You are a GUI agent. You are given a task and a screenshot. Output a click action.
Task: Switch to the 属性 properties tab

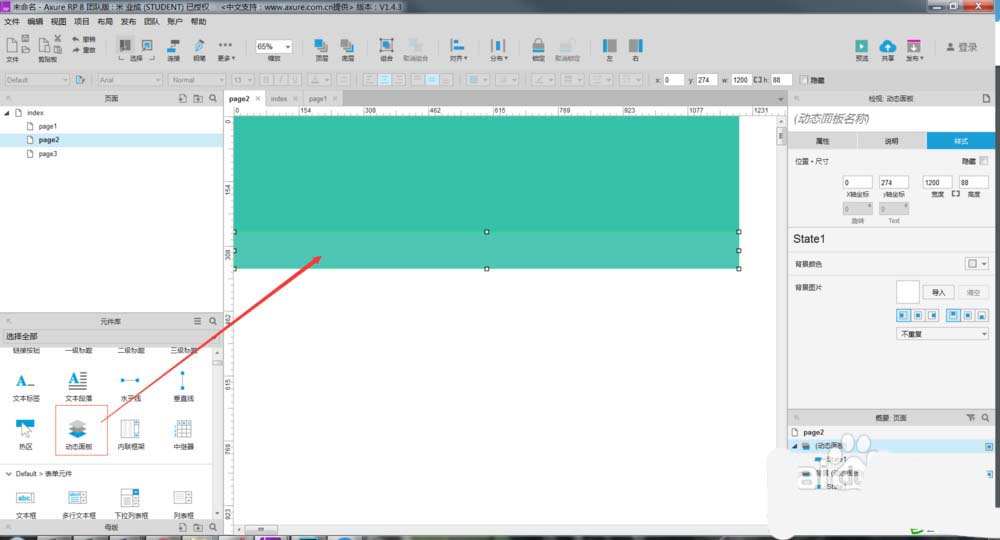click(x=823, y=141)
